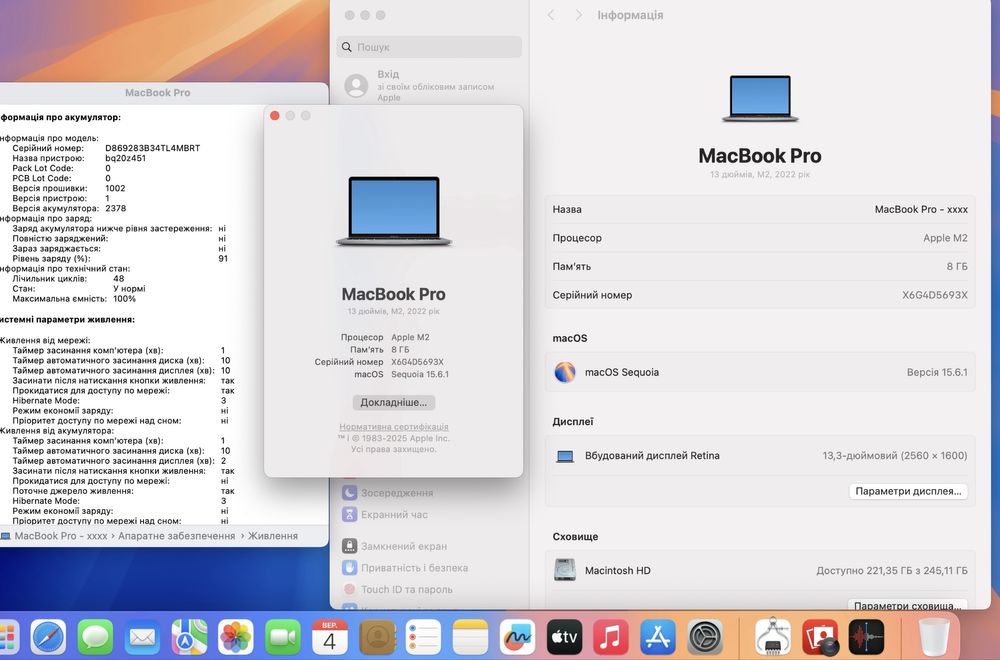Image resolution: width=1000 pixels, height=660 pixels.
Task: Go forward in System Settings
Action: 578,15
